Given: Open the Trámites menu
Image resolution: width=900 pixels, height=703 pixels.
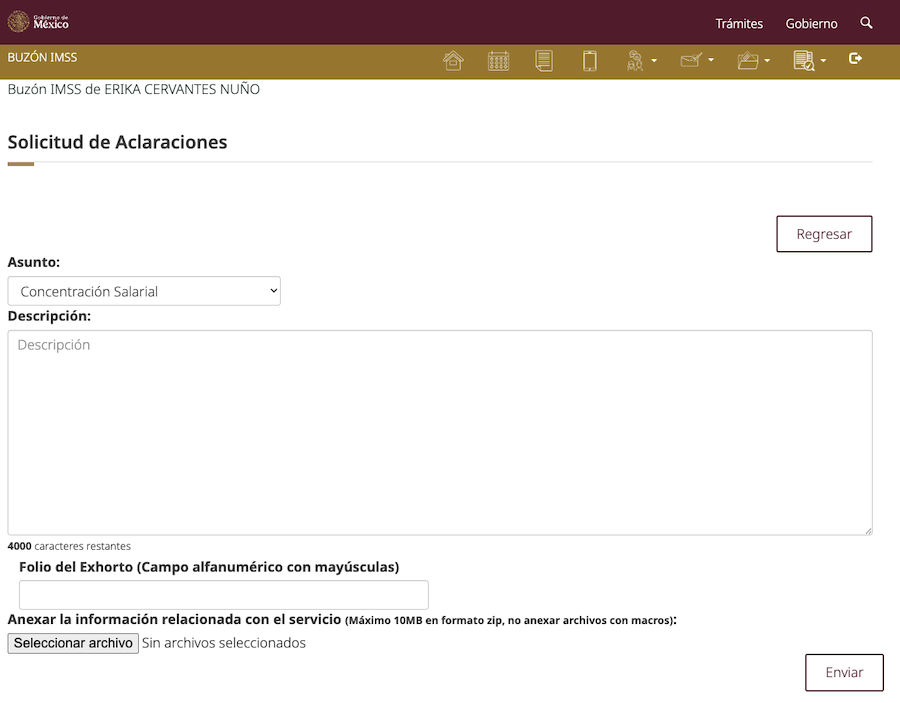Looking at the screenshot, I should click(739, 24).
